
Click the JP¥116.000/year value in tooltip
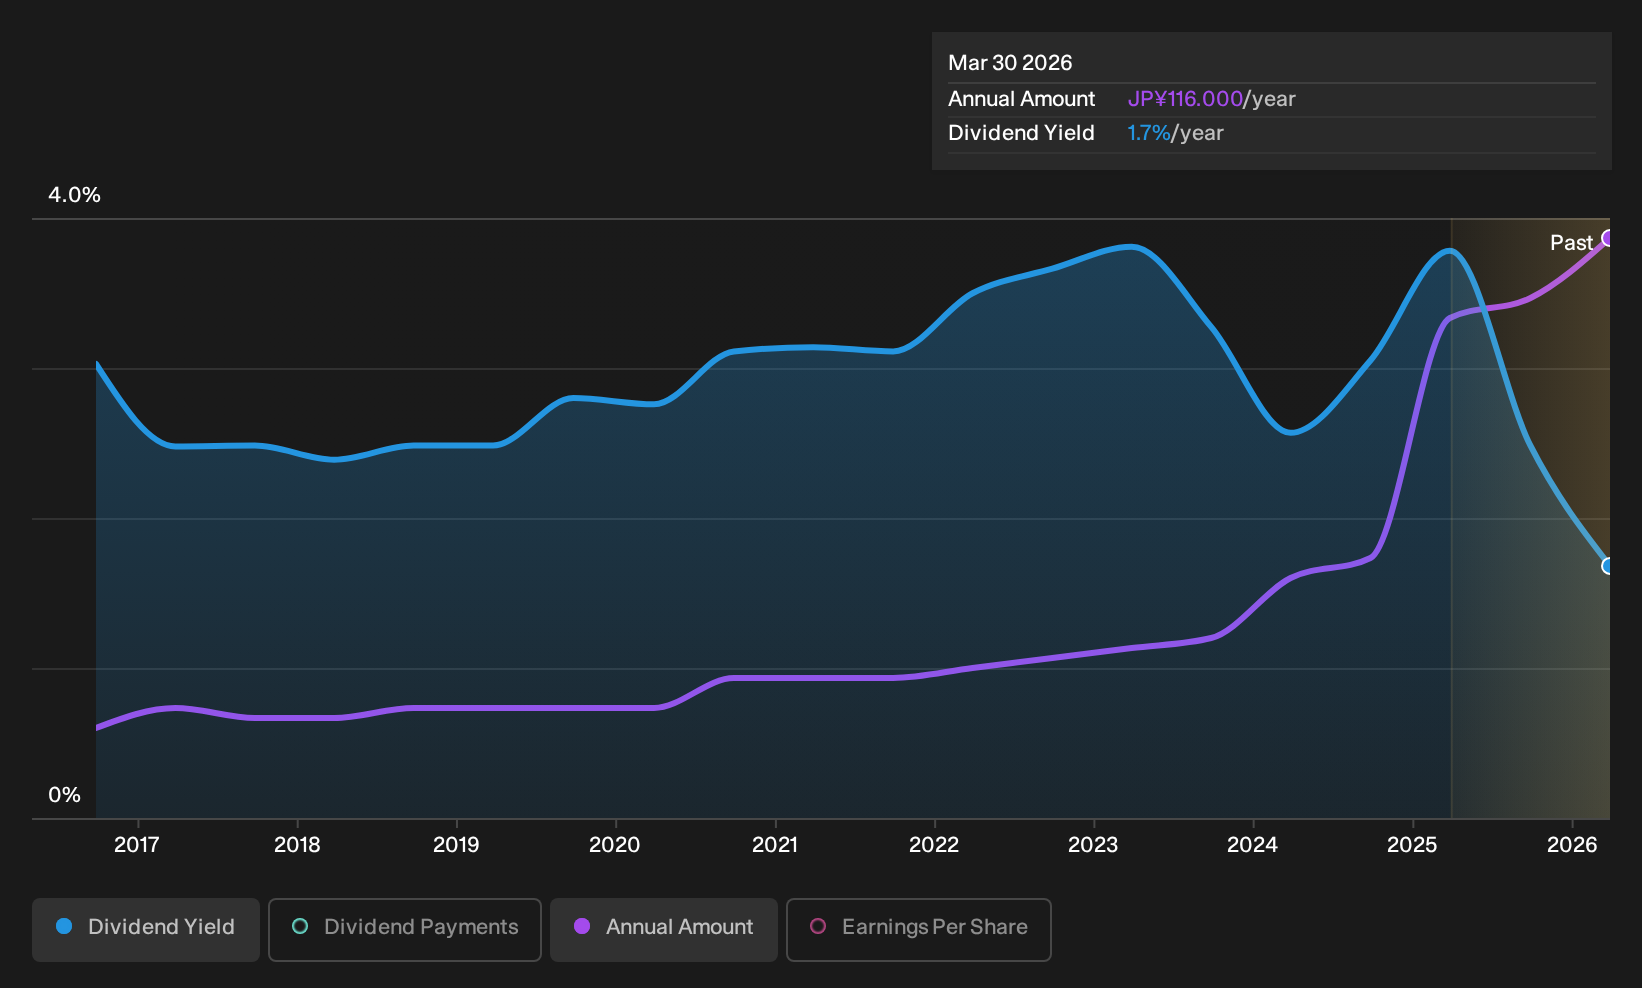[x=1211, y=99]
